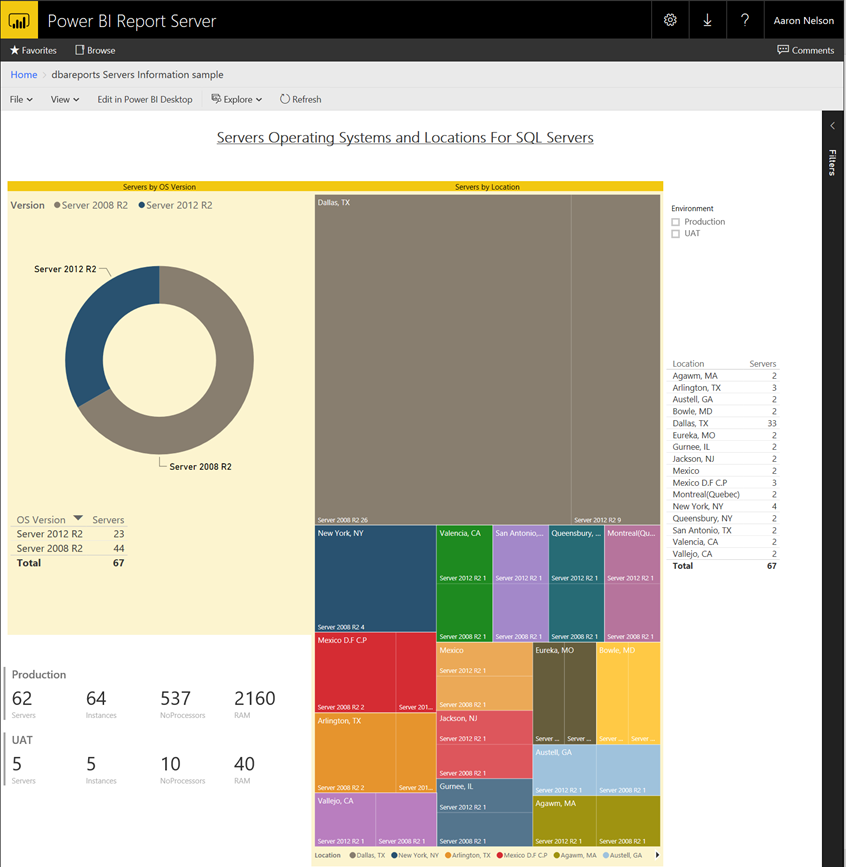Image resolution: width=846 pixels, height=867 pixels.
Task: Select Jackson, NJ treemap tile
Action: click(x=484, y=745)
